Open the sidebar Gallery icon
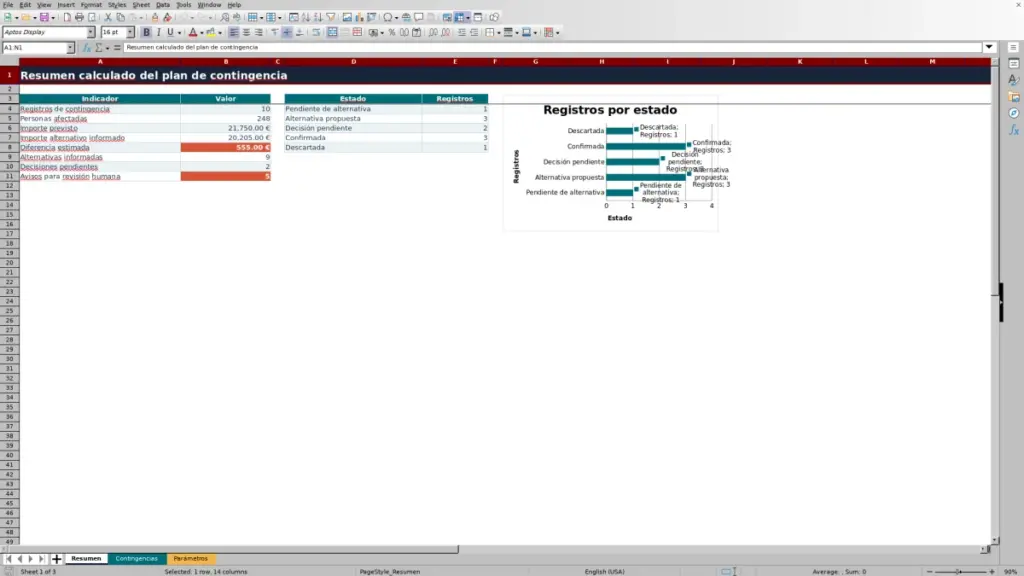The height and width of the screenshot is (576, 1024). [x=1014, y=97]
